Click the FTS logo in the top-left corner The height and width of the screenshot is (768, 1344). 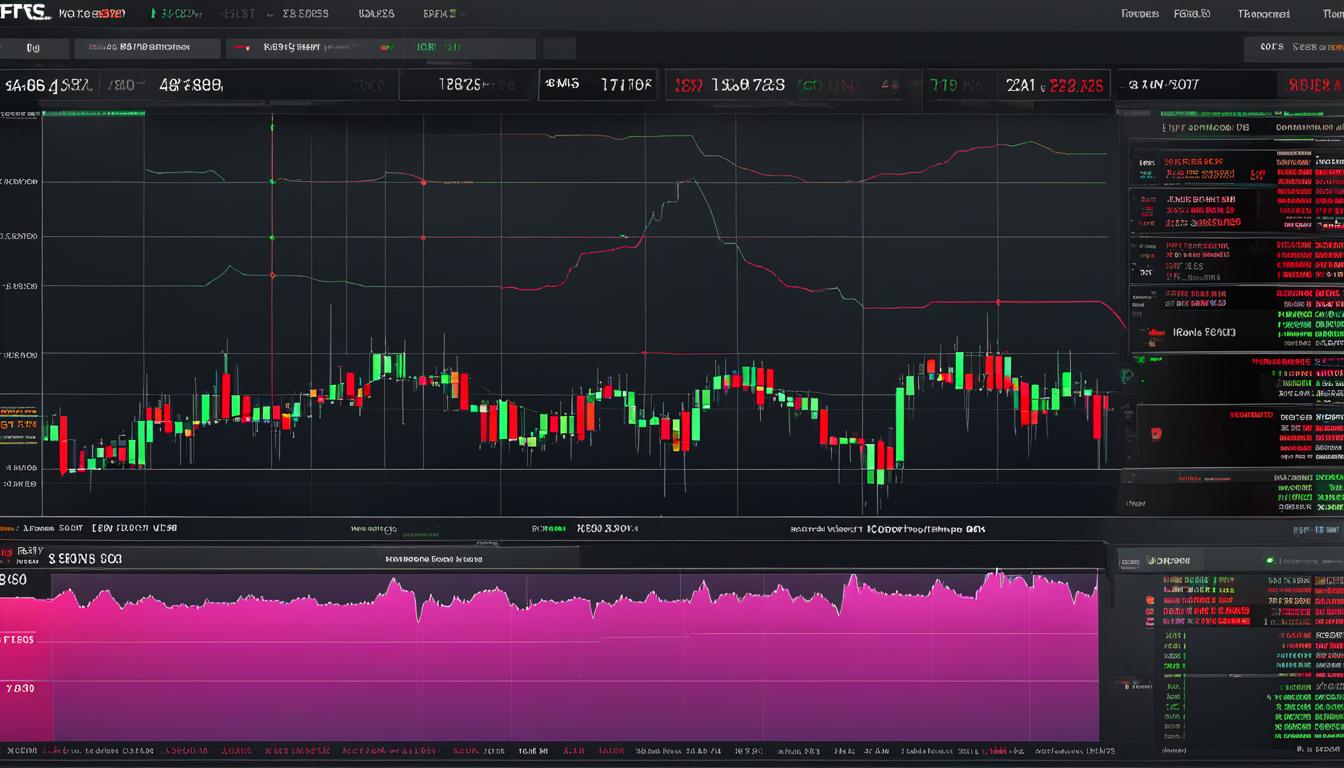tap(28, 13)
